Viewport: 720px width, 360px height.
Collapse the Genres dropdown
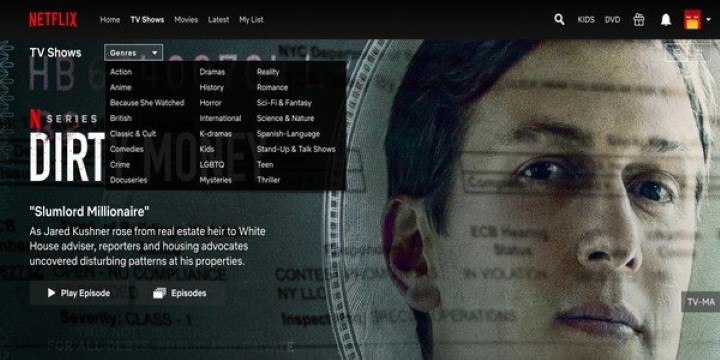[134, 53]
